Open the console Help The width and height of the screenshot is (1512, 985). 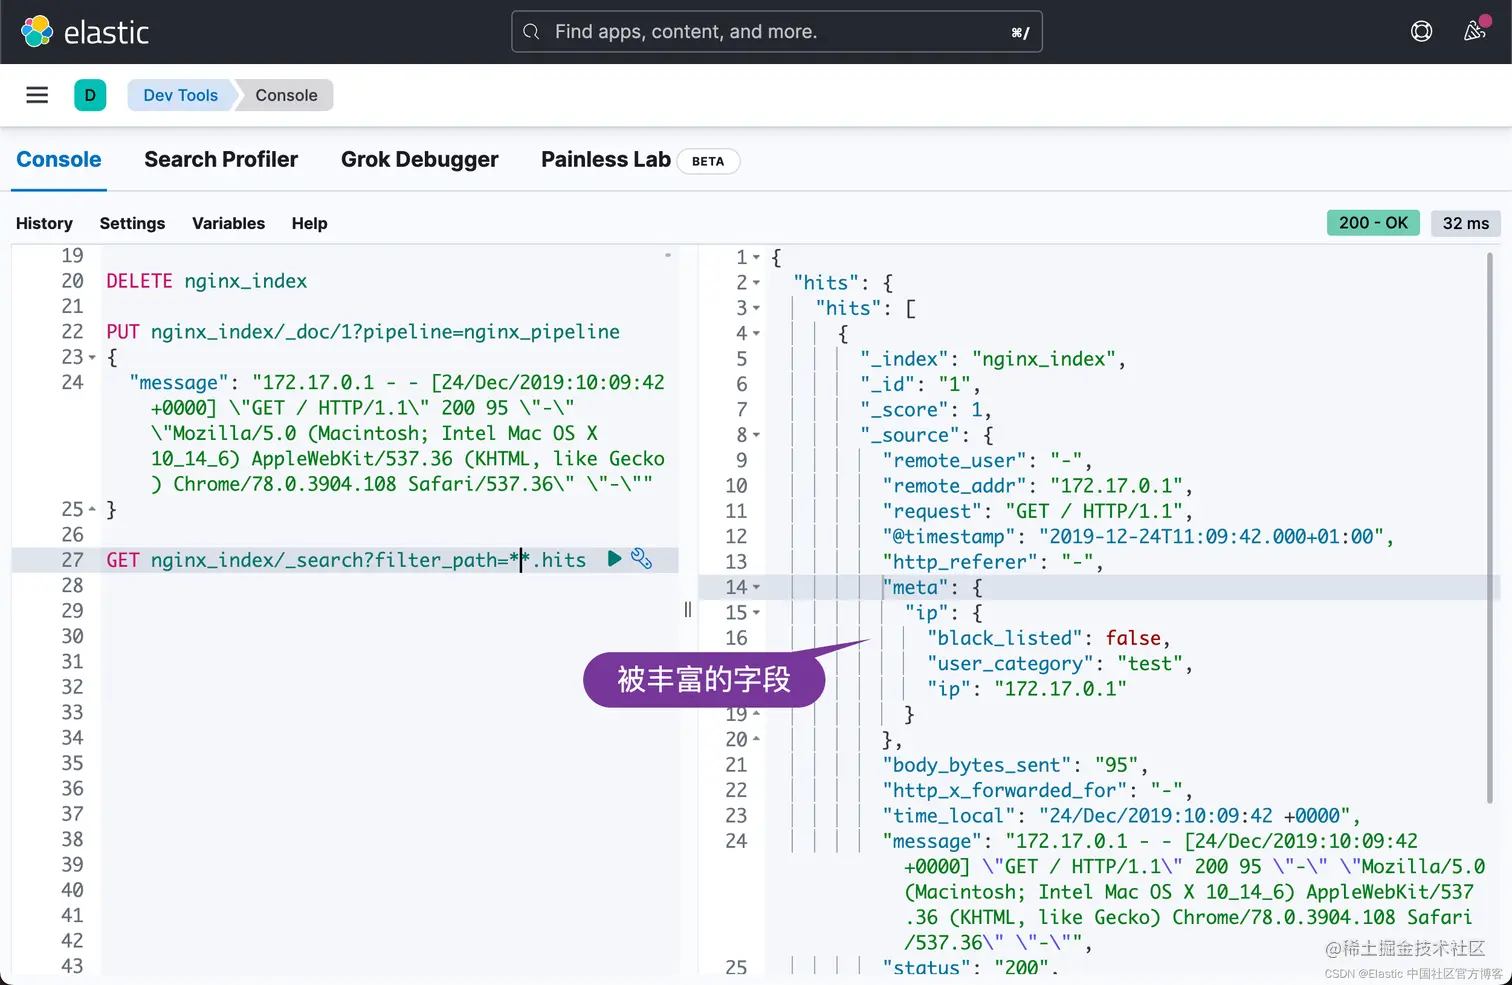pos(309,223)
